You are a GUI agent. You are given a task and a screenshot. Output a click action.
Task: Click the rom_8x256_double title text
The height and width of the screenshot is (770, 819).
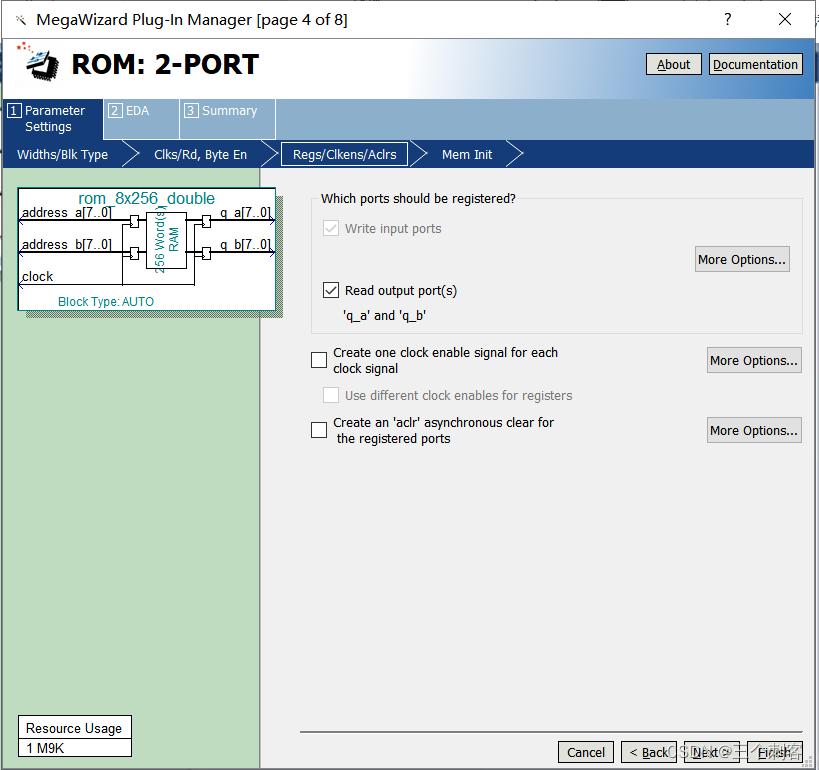[146, 198]
